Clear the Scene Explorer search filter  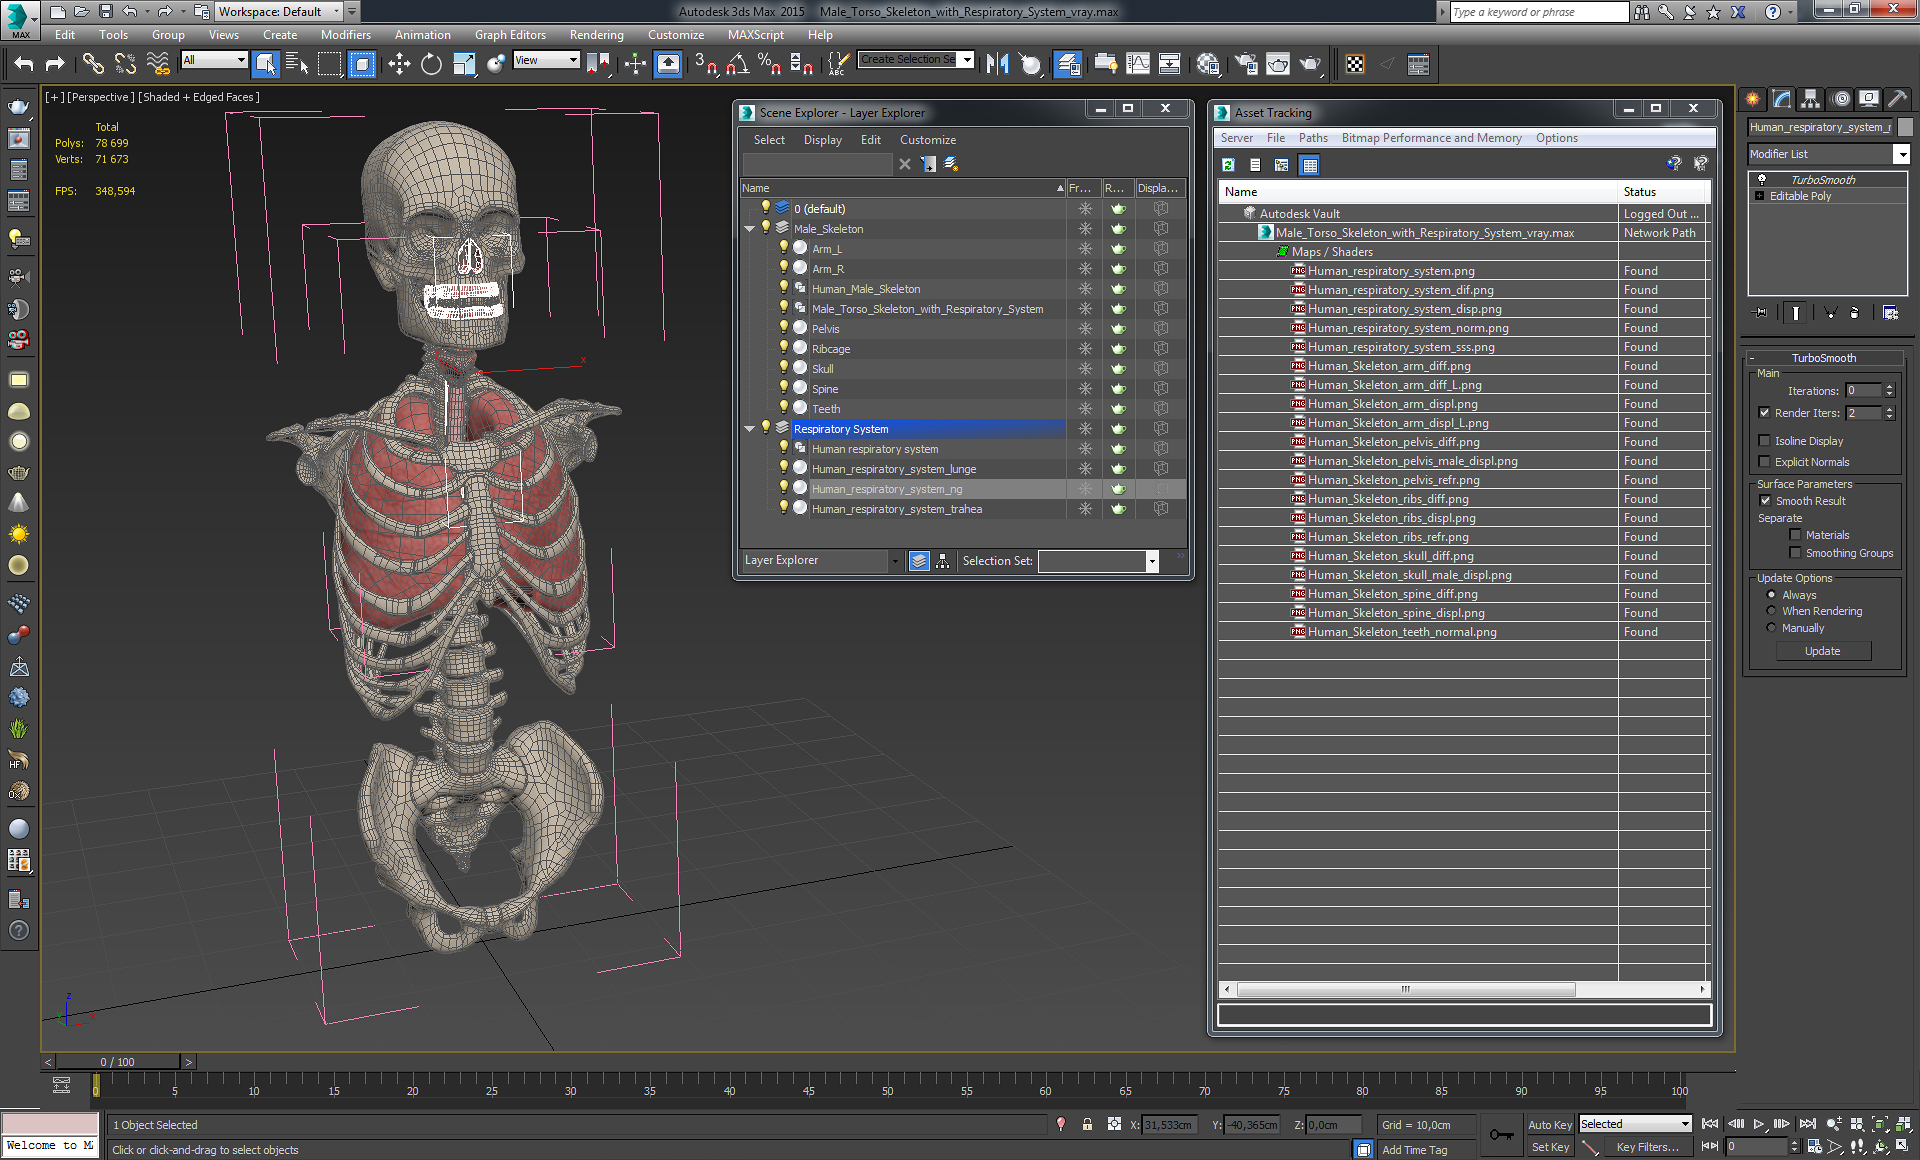(905, 164)
